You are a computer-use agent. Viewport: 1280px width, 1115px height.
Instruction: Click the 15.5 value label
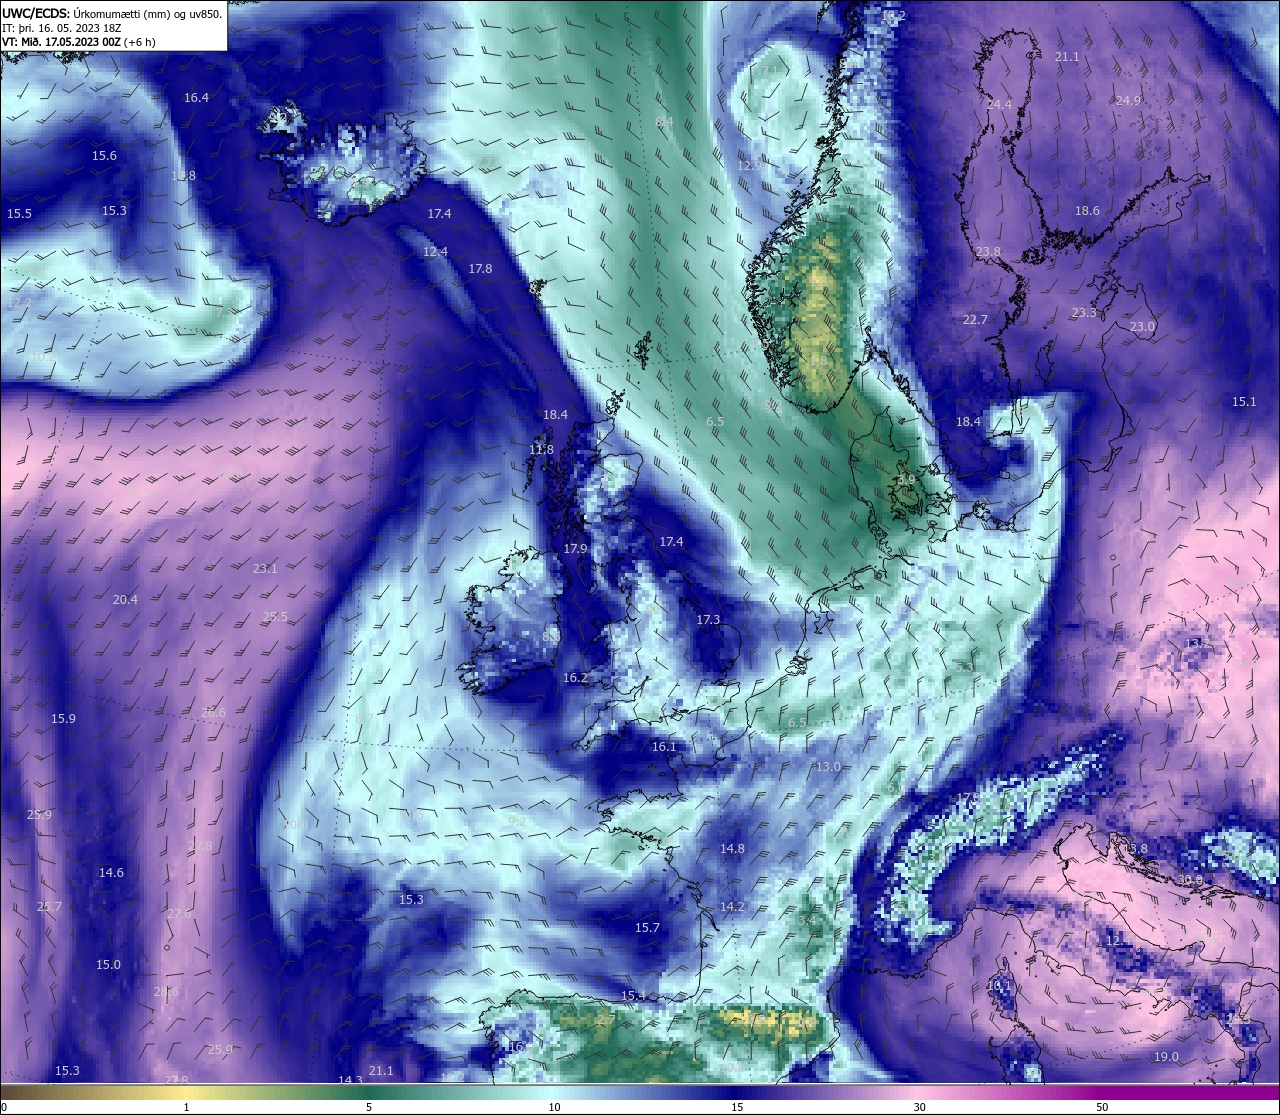click(19, 214)
